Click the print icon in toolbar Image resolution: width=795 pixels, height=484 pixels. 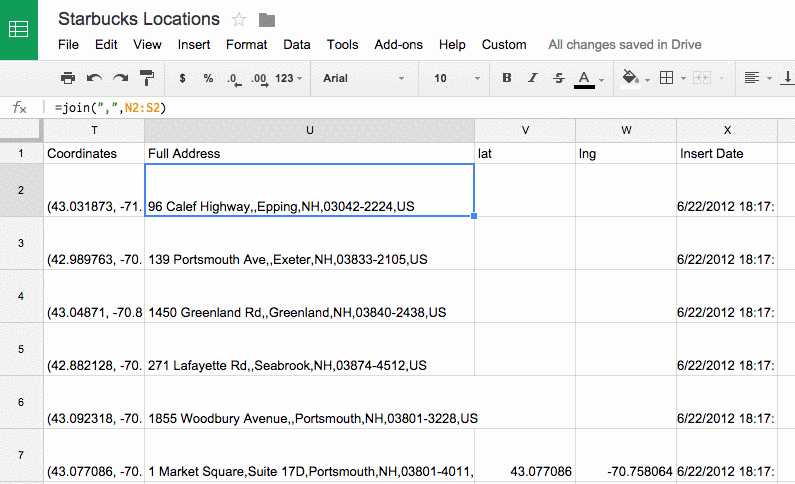coord(68,78)
